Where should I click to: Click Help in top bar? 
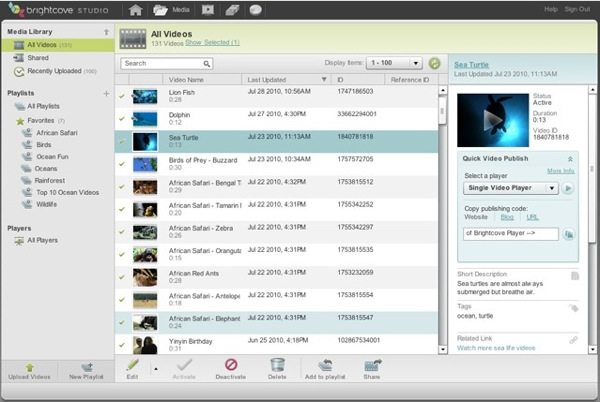tap(551, 9)
